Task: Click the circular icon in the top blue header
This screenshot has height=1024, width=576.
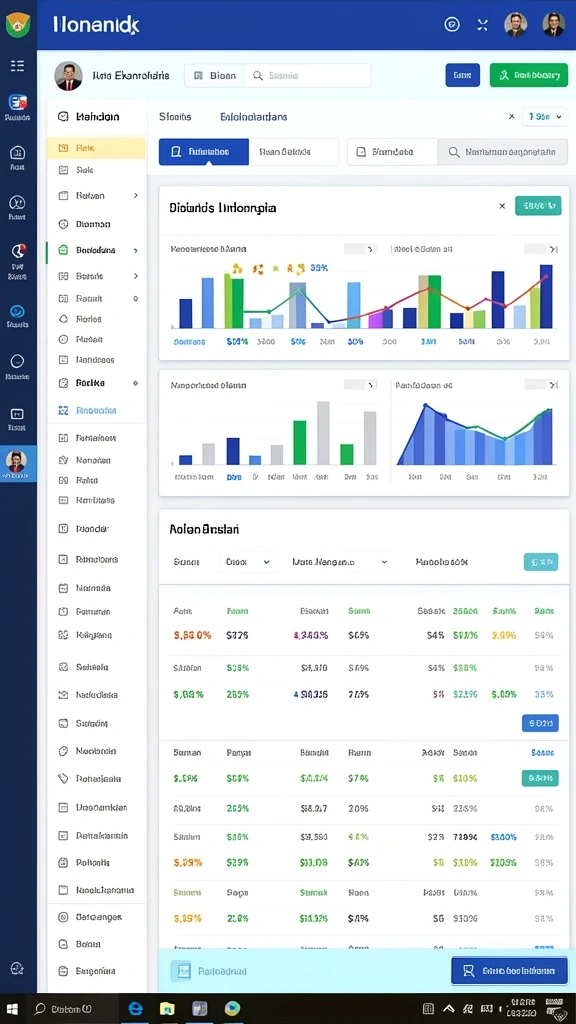Action: coord(452,25)
